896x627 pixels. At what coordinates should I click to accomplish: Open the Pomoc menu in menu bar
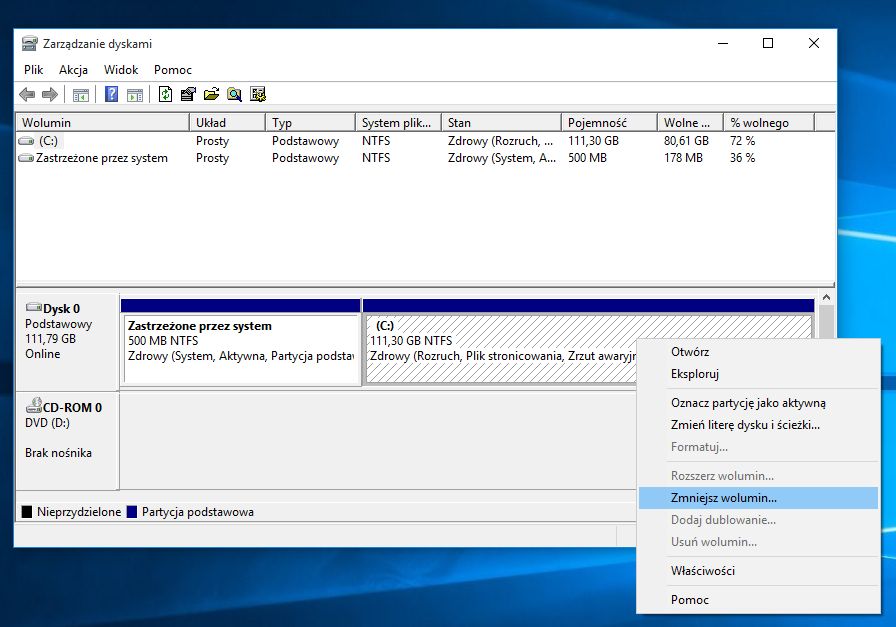pos(173,70)
